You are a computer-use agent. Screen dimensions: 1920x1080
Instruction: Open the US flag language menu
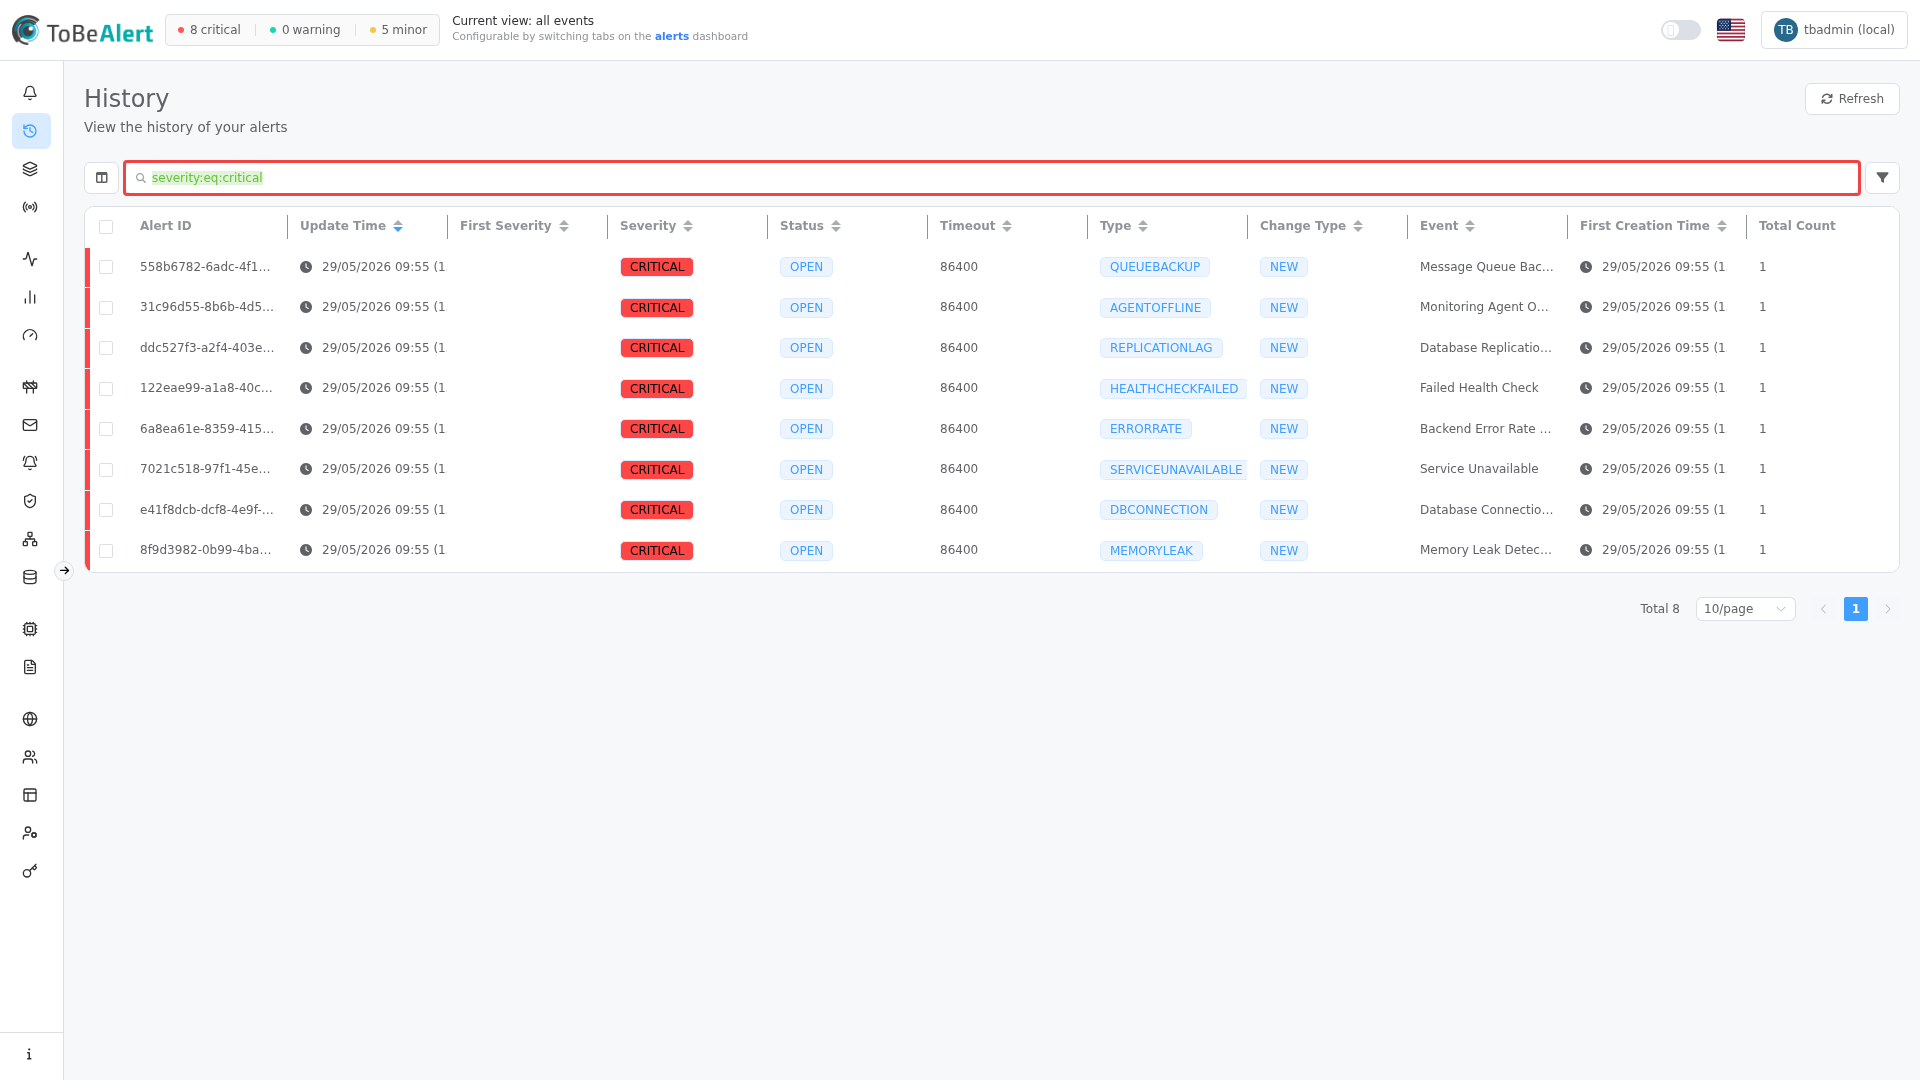[1730, 30]
